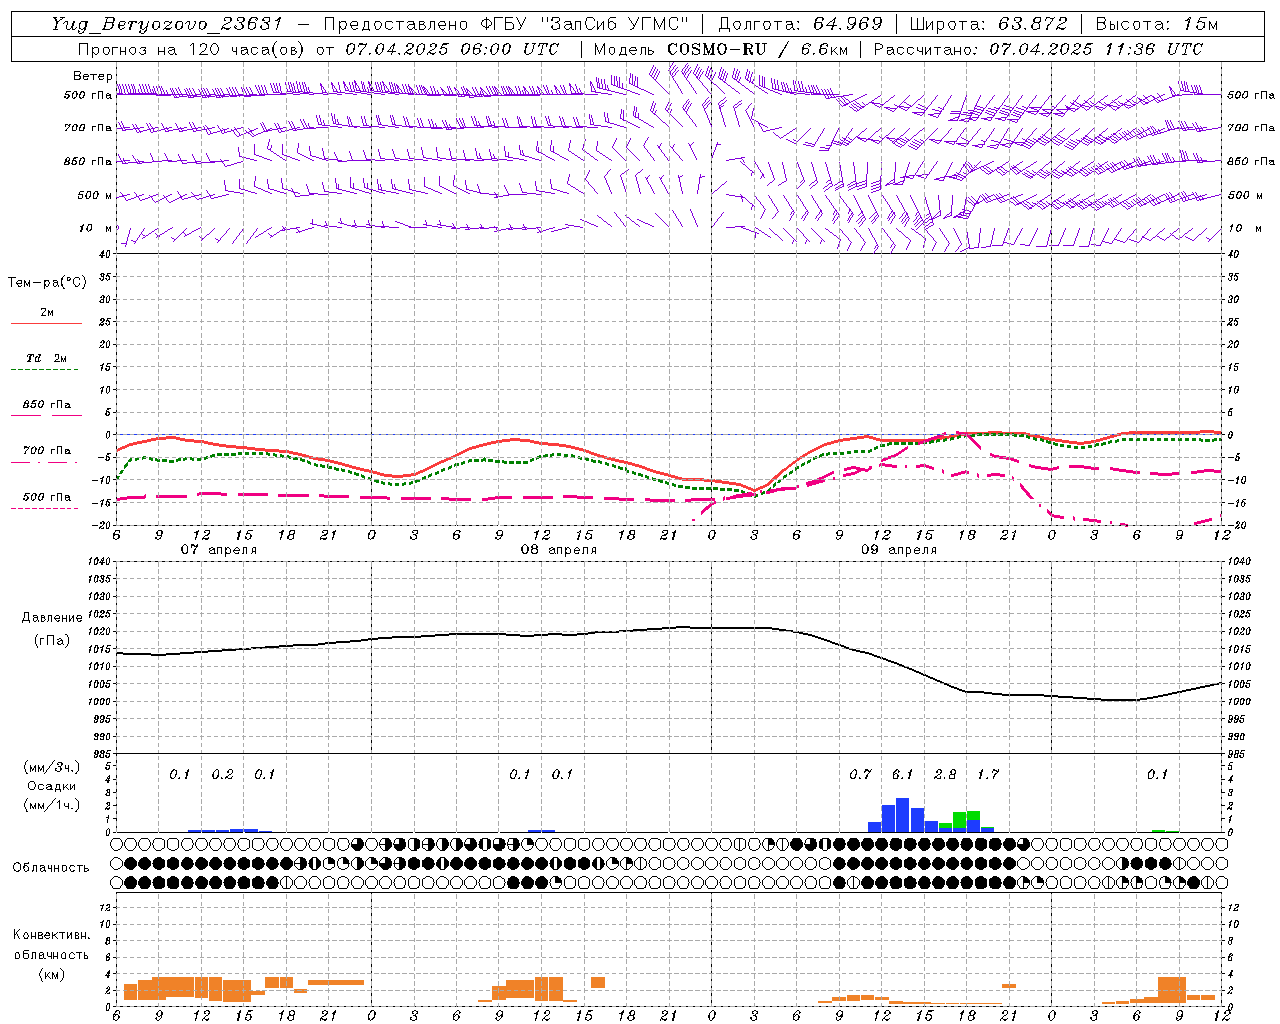Click the pink dashed 500 гПа legend line

pos(44,508)
